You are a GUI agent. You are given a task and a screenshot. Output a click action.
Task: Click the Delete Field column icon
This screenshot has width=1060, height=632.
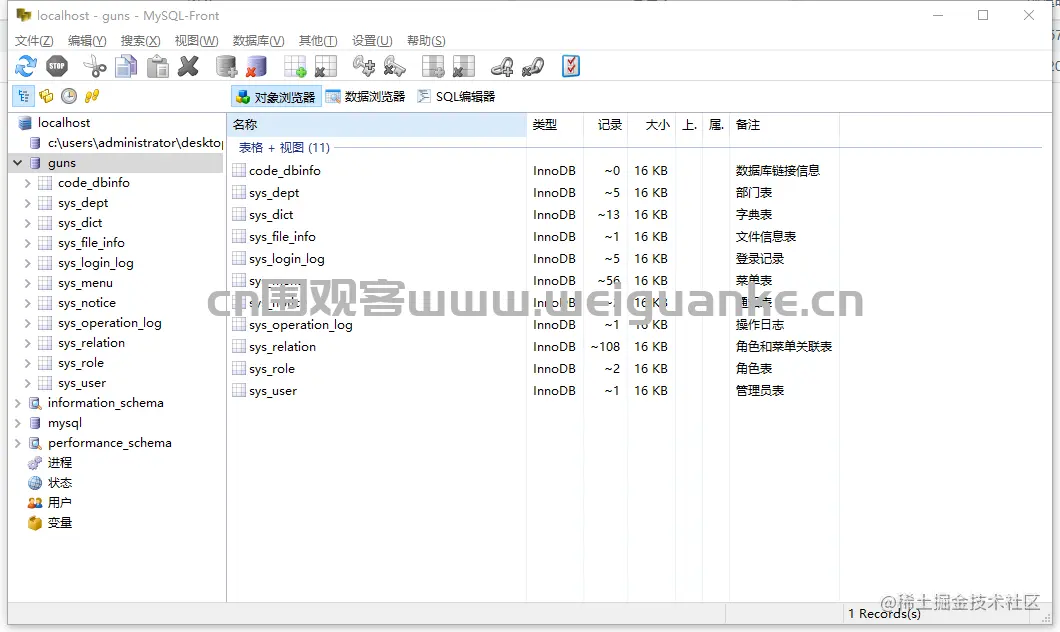pos(464,66)
